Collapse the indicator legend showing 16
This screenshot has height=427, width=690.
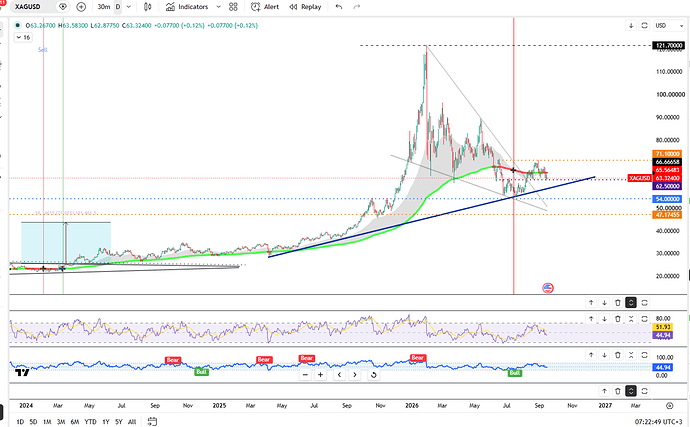click(23, 37)
